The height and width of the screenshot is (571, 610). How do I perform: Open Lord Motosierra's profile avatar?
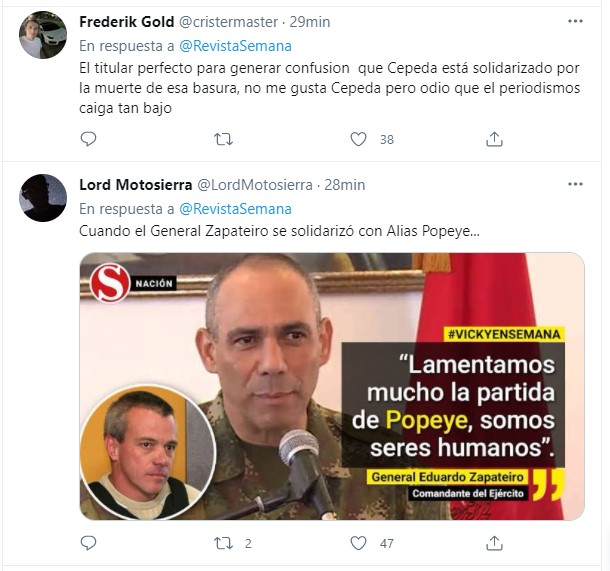pos(43,198)
